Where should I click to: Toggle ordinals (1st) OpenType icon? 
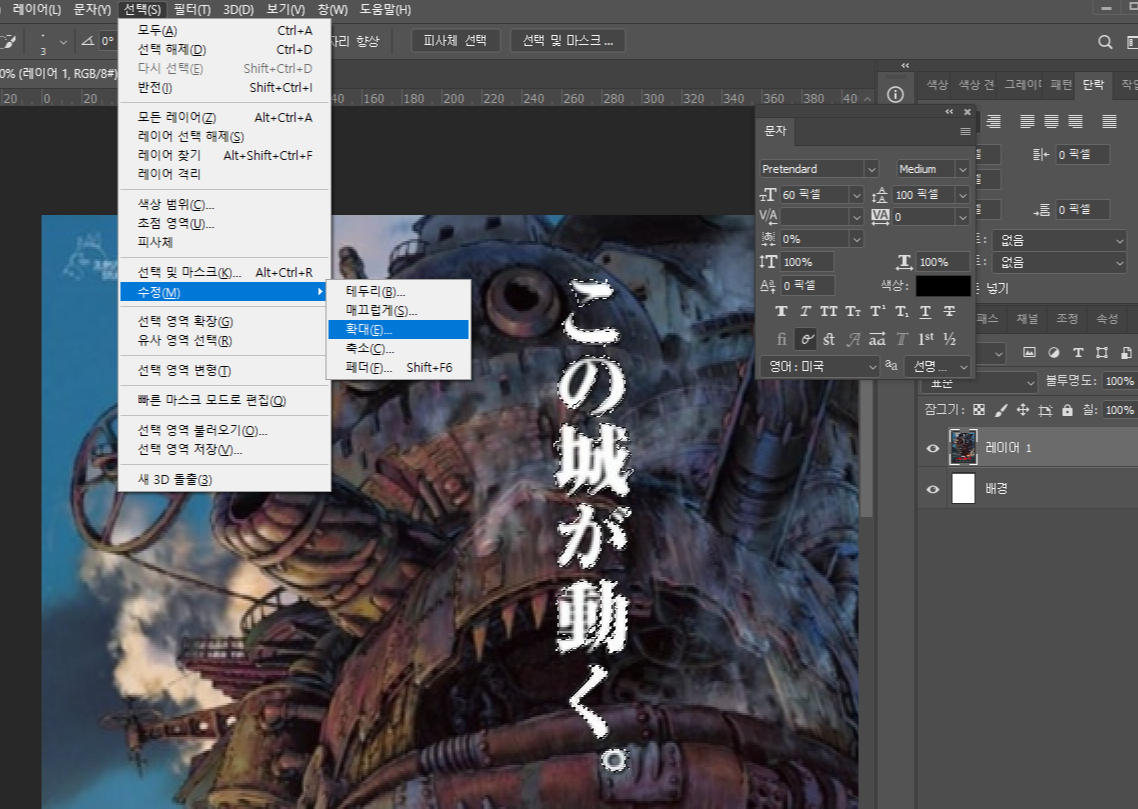pos(925,339)
